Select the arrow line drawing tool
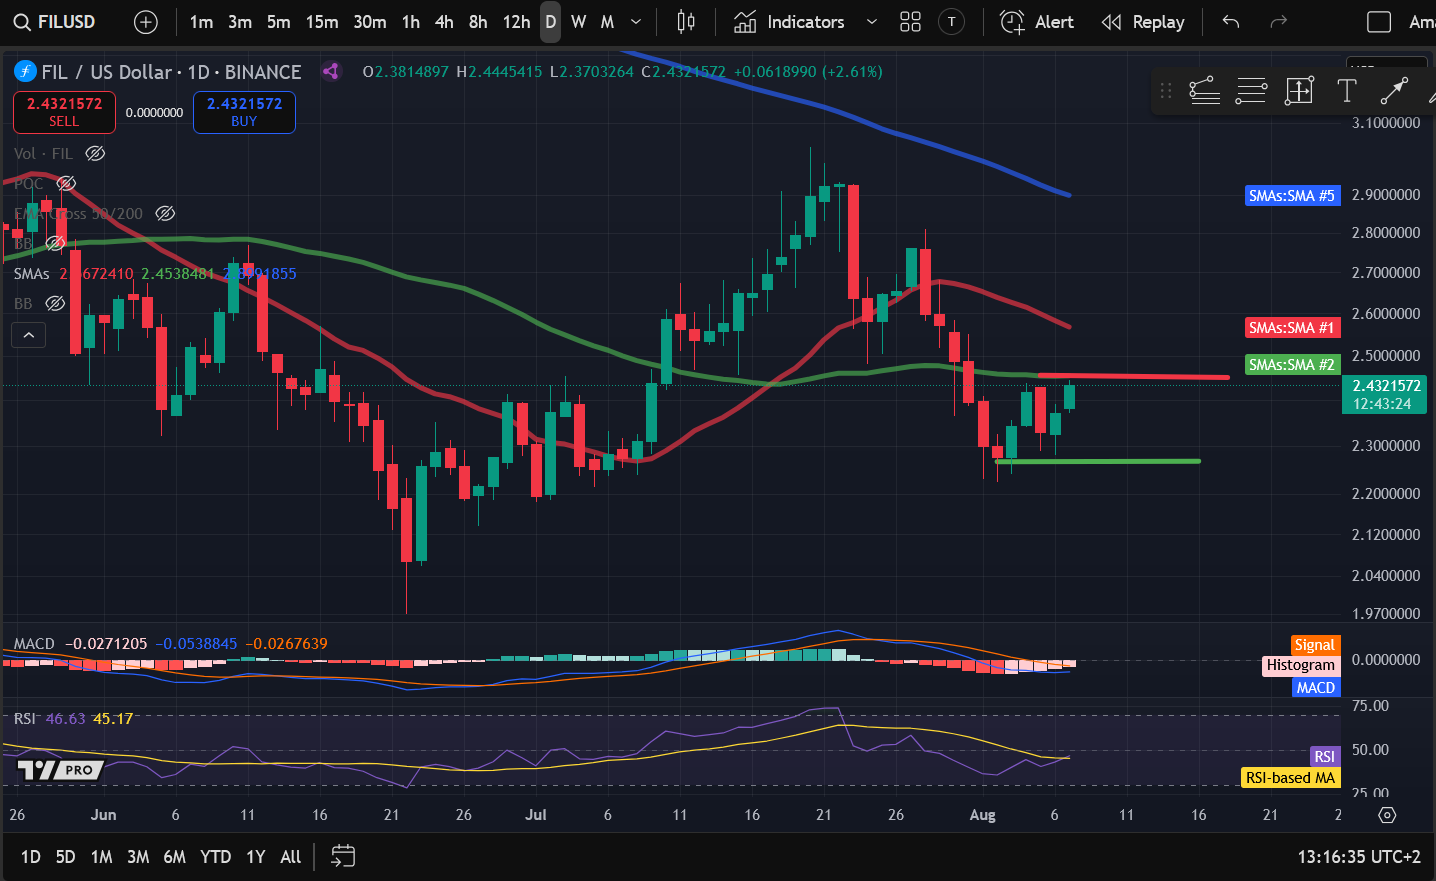Screen dimensions: 1436x881 click(x=1394, y=91)
